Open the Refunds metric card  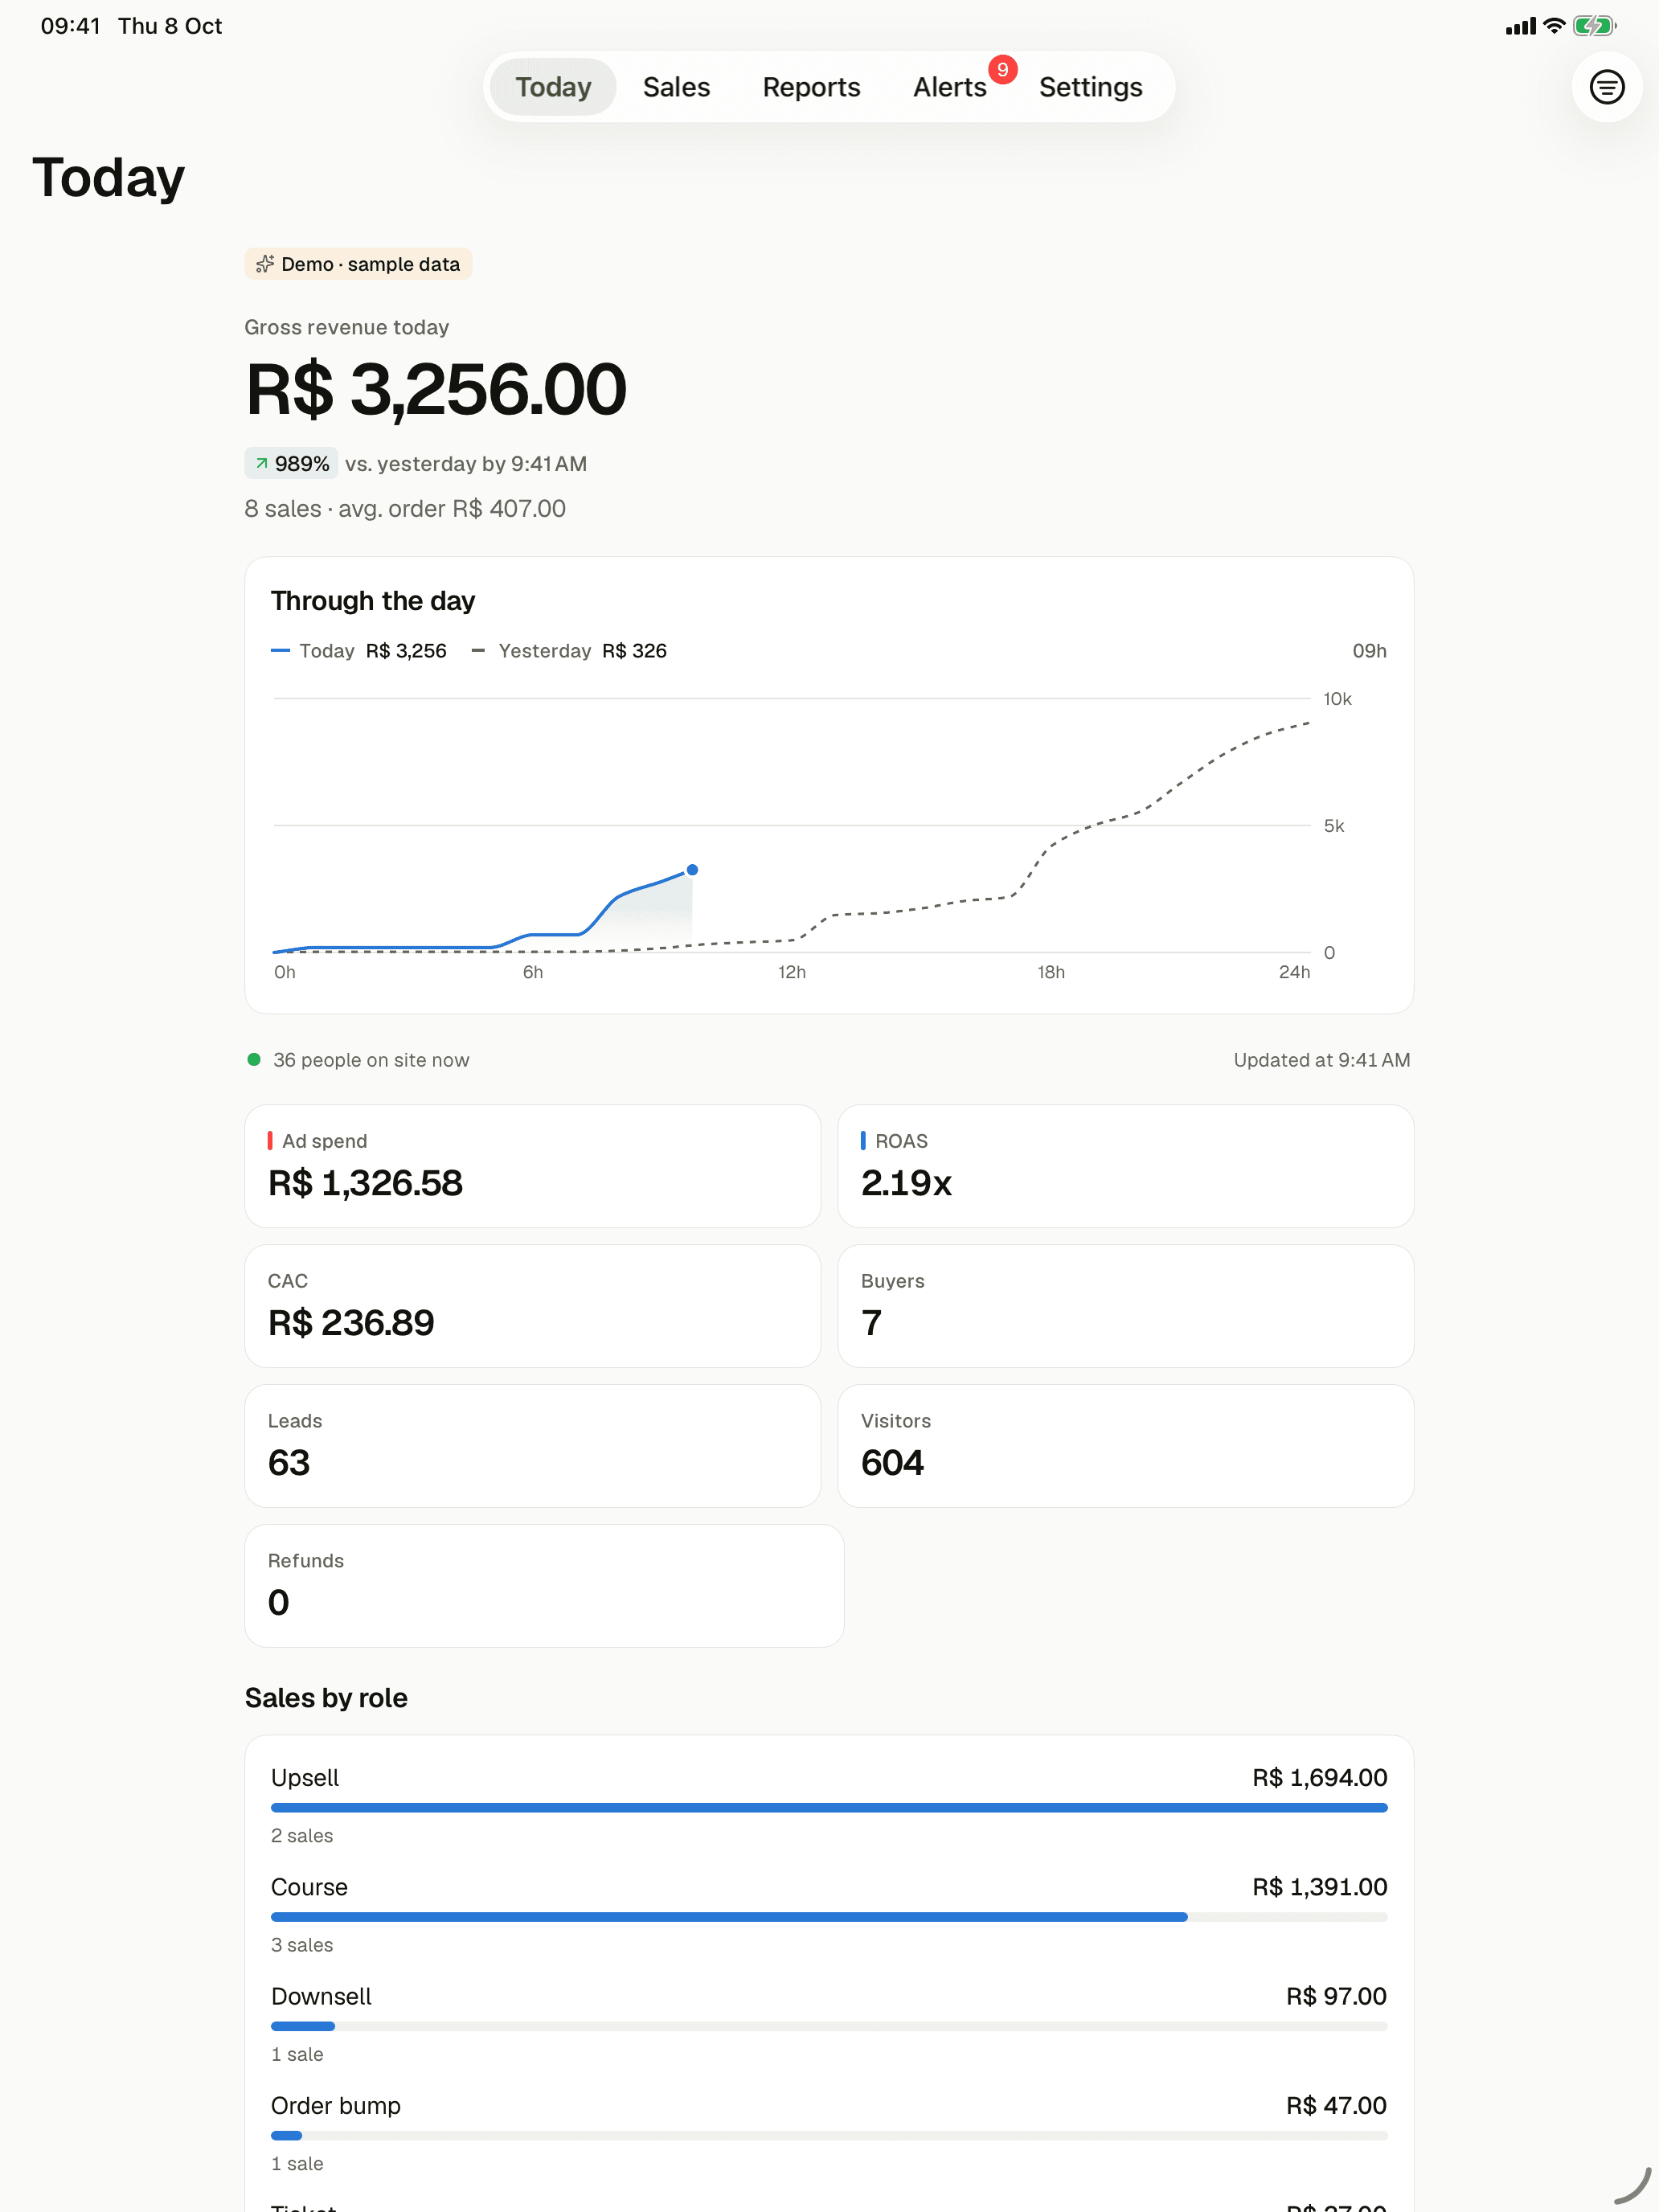pyautogui.click(x=544, y=1586)
